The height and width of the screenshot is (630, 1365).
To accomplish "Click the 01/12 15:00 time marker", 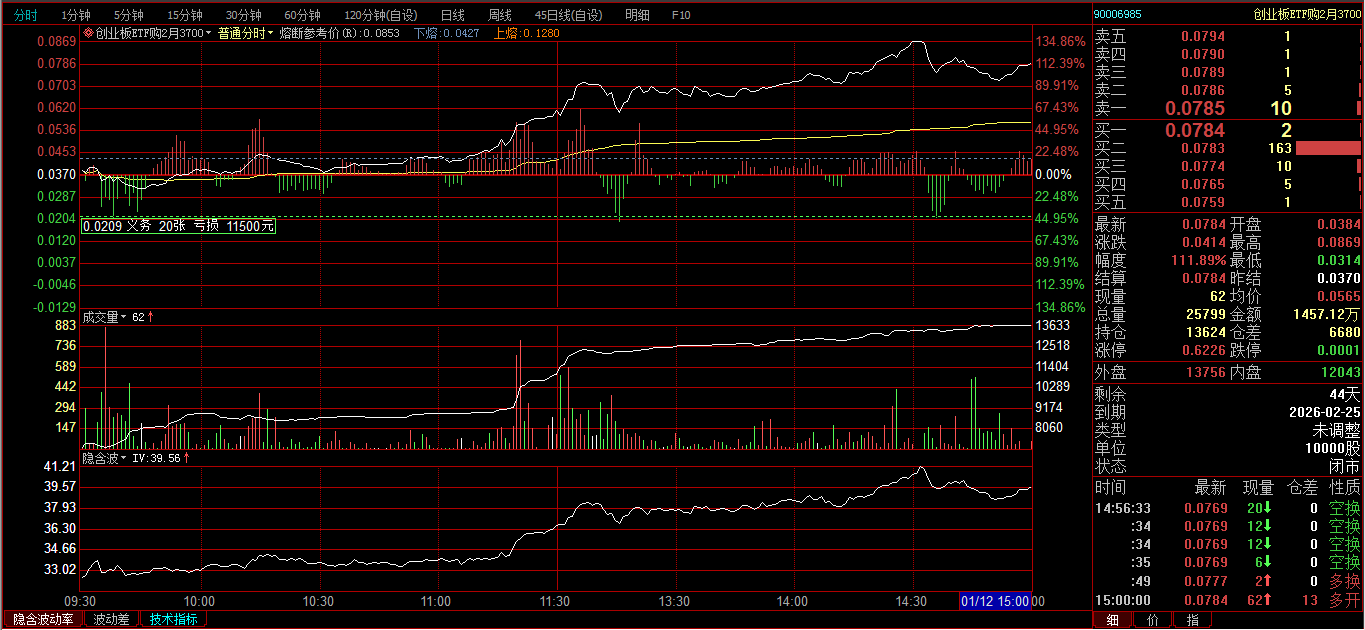I will click(x=995, y=601).
